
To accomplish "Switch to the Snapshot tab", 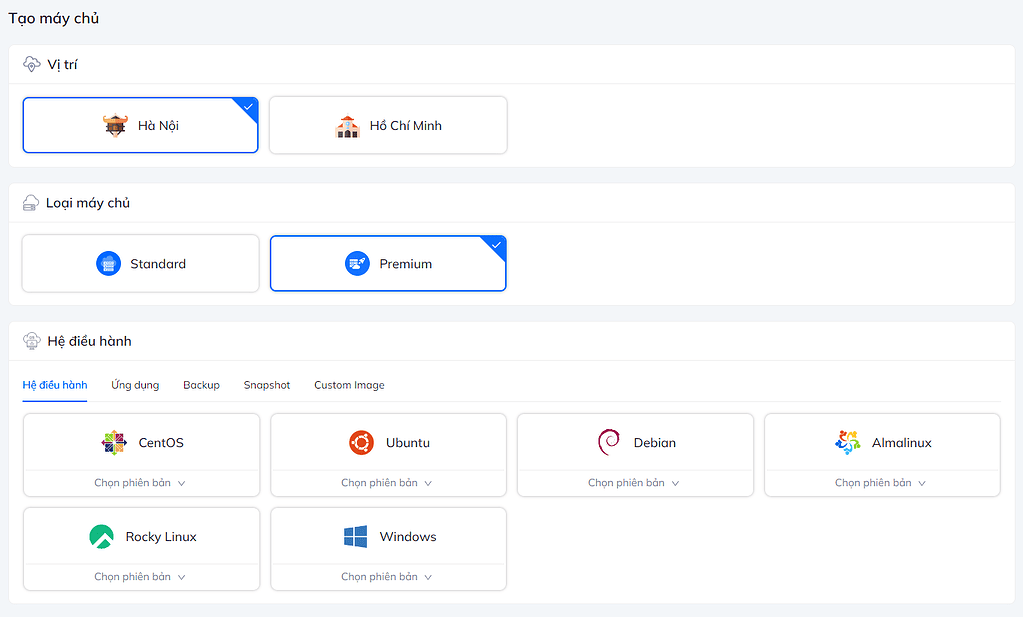I will pyautogui.click(x=266, y=385).
